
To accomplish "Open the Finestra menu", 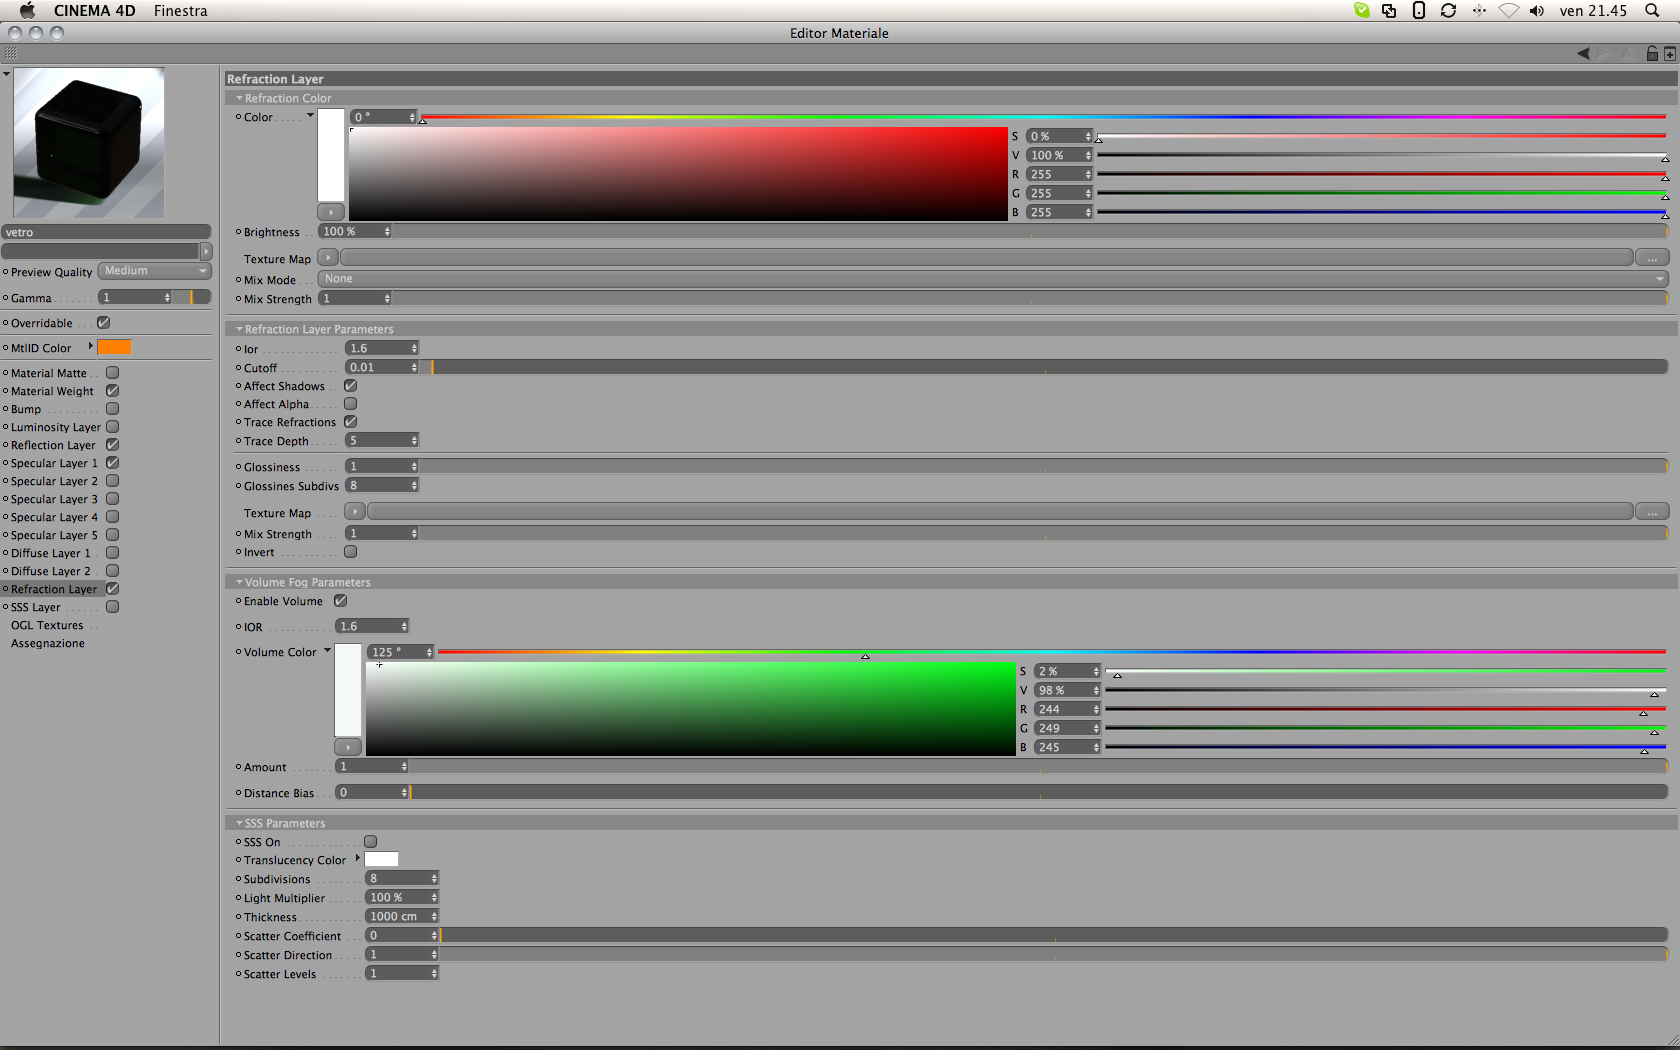I will click(x=180, y=11).
